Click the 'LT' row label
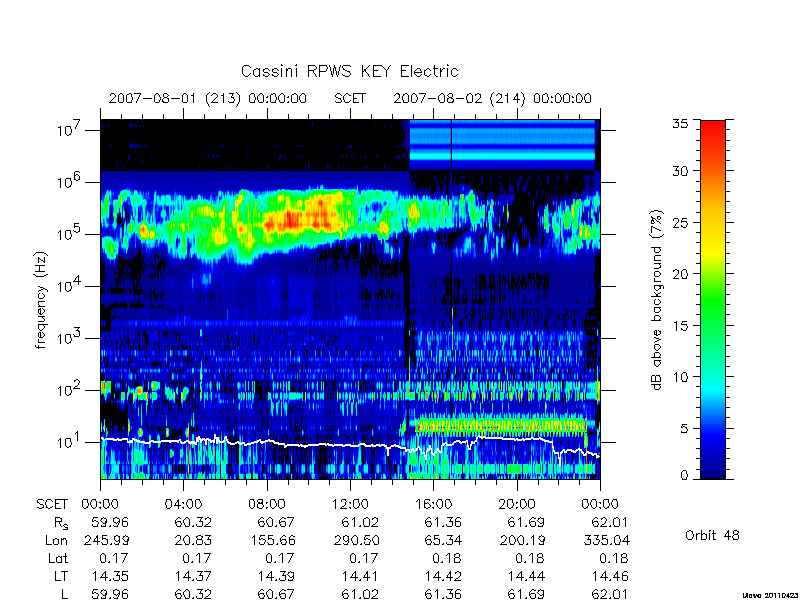The image size is (800, 600). [x=61, y=576]
